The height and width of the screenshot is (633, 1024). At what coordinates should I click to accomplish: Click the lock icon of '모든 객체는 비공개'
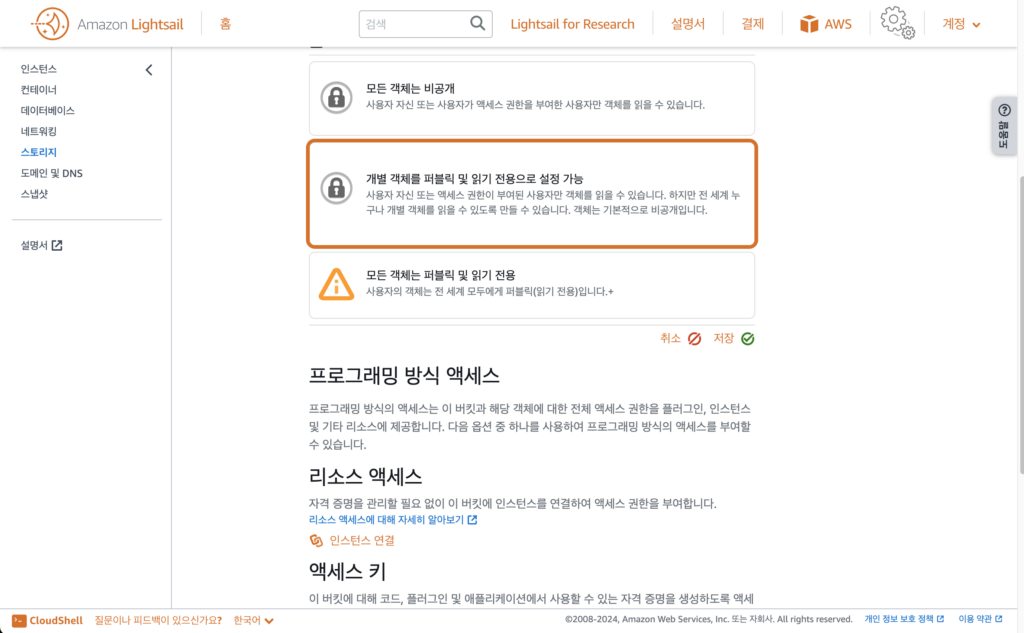(x=336, y=98)
